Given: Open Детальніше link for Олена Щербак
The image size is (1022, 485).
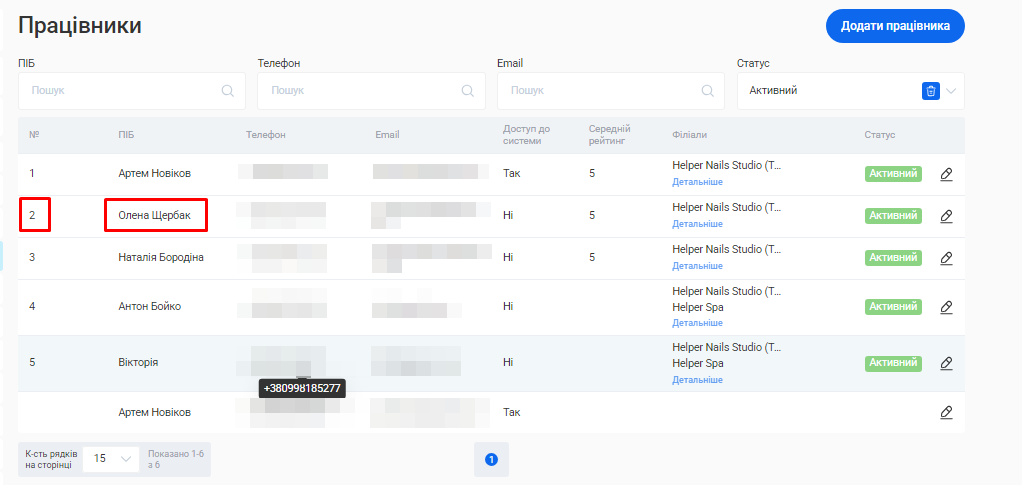Looking at the screenshot, I should (697, 224).
